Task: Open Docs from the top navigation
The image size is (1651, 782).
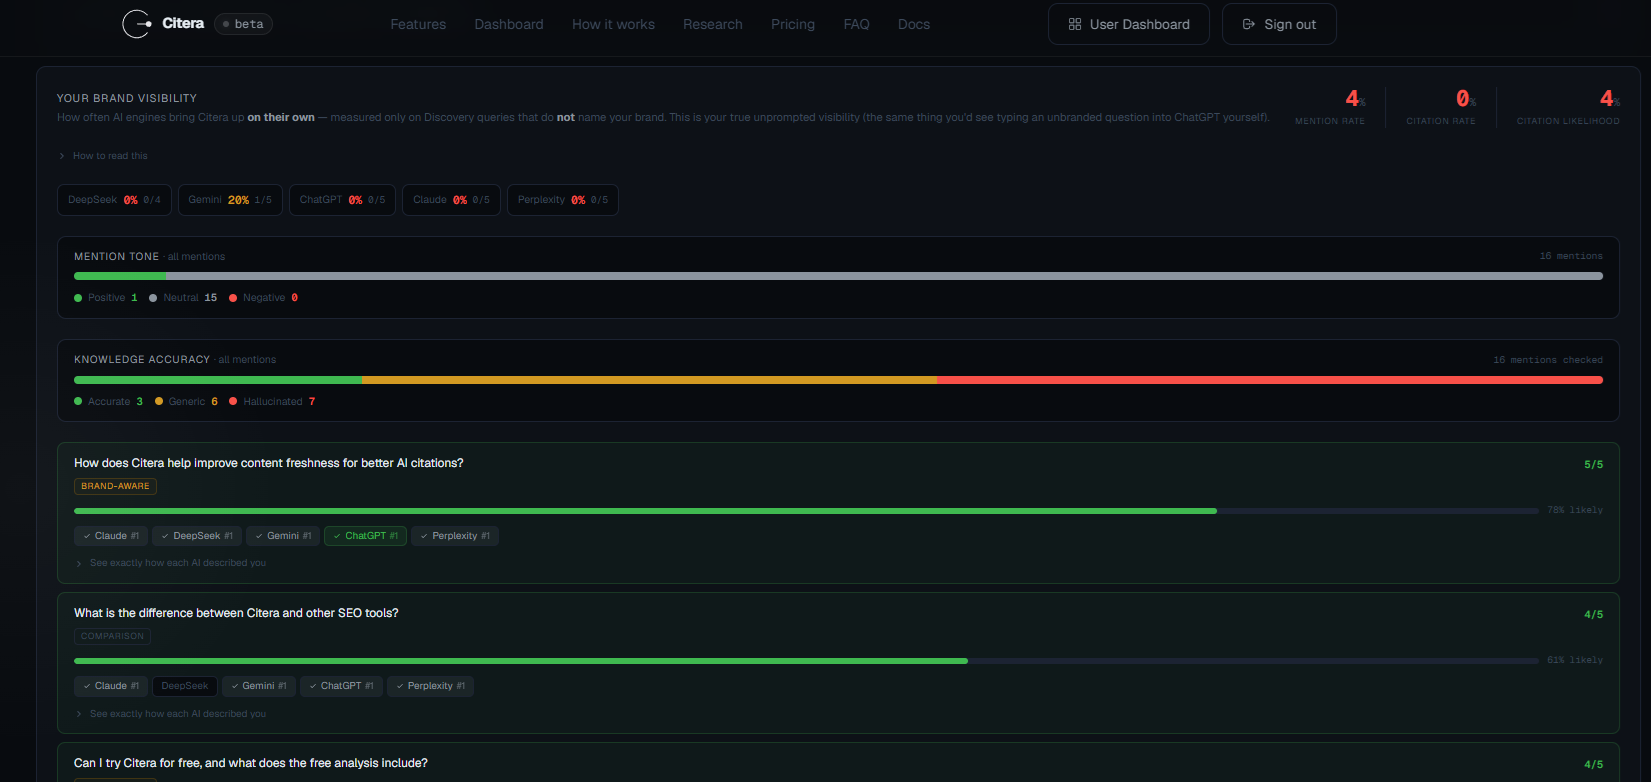Action: click(x=914, y=24)
